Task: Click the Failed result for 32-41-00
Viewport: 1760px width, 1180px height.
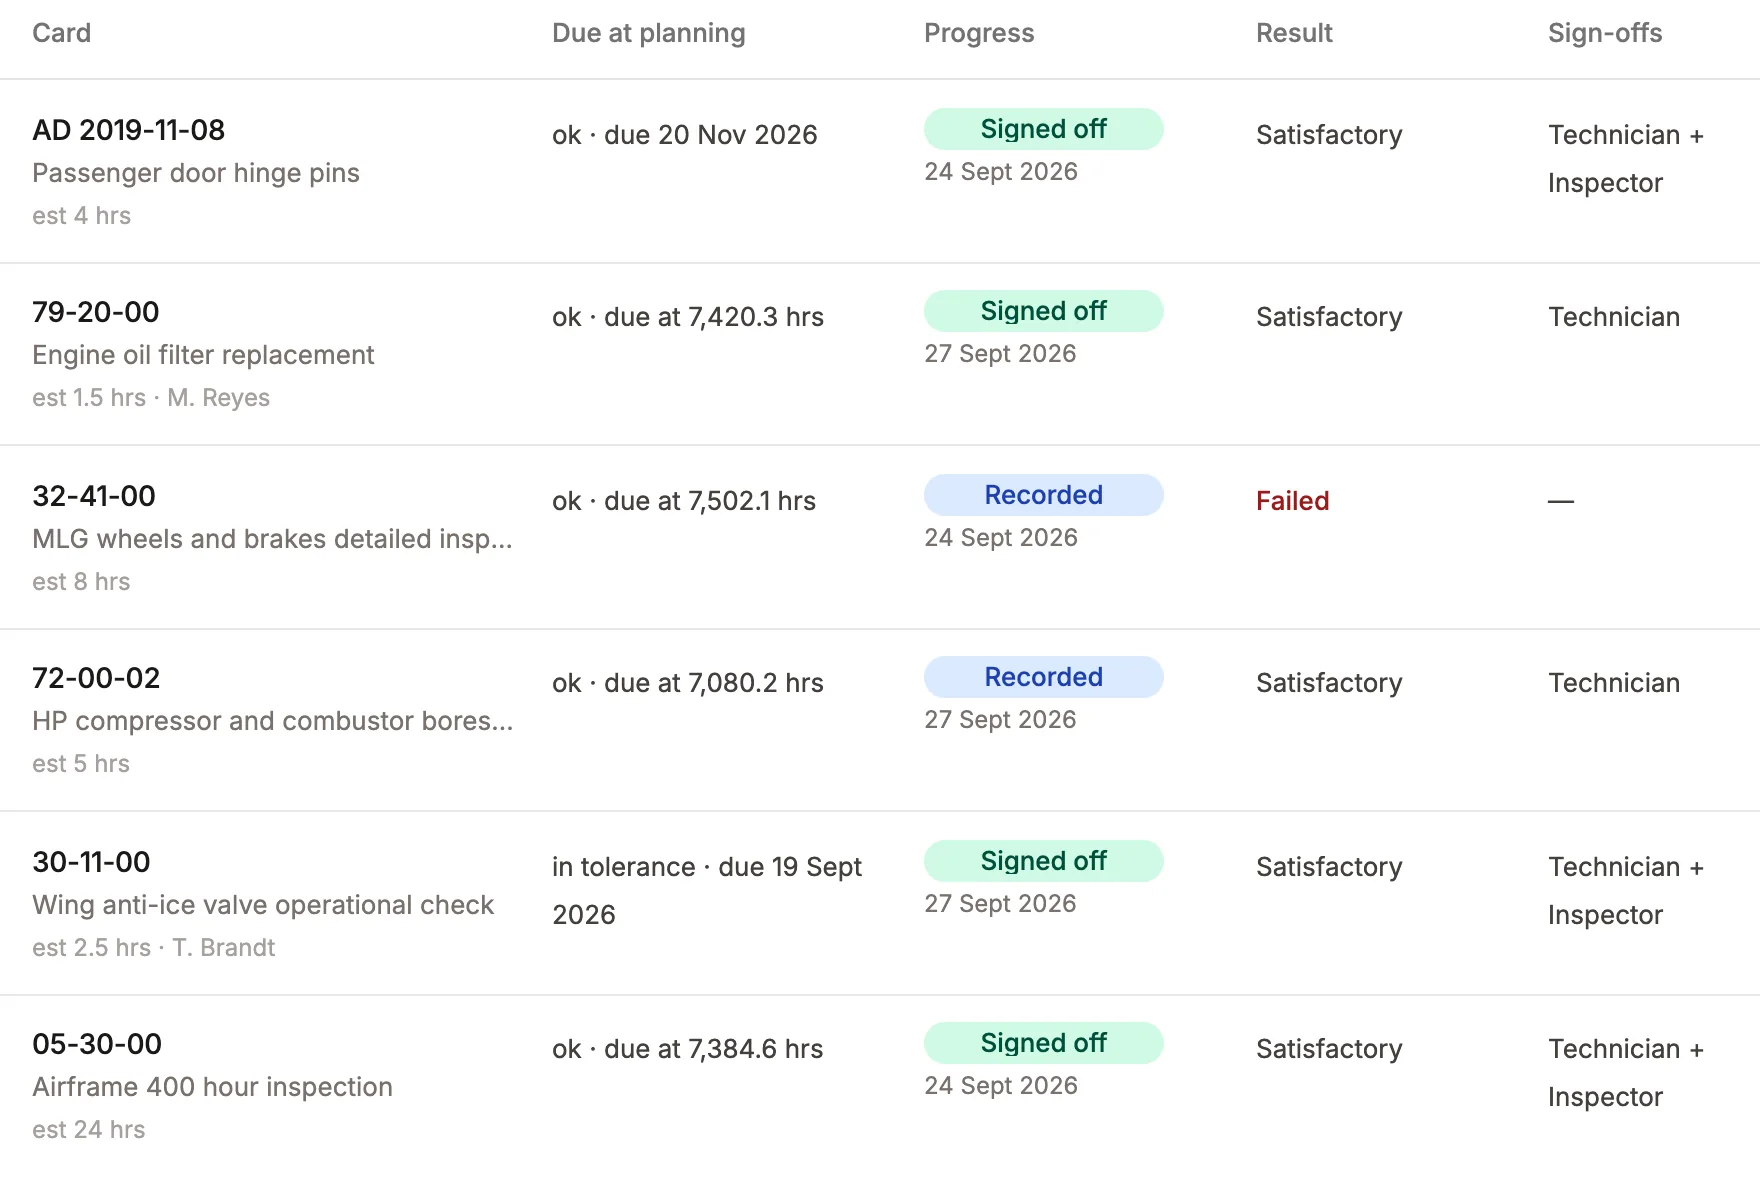Action: pos(1292,501)
